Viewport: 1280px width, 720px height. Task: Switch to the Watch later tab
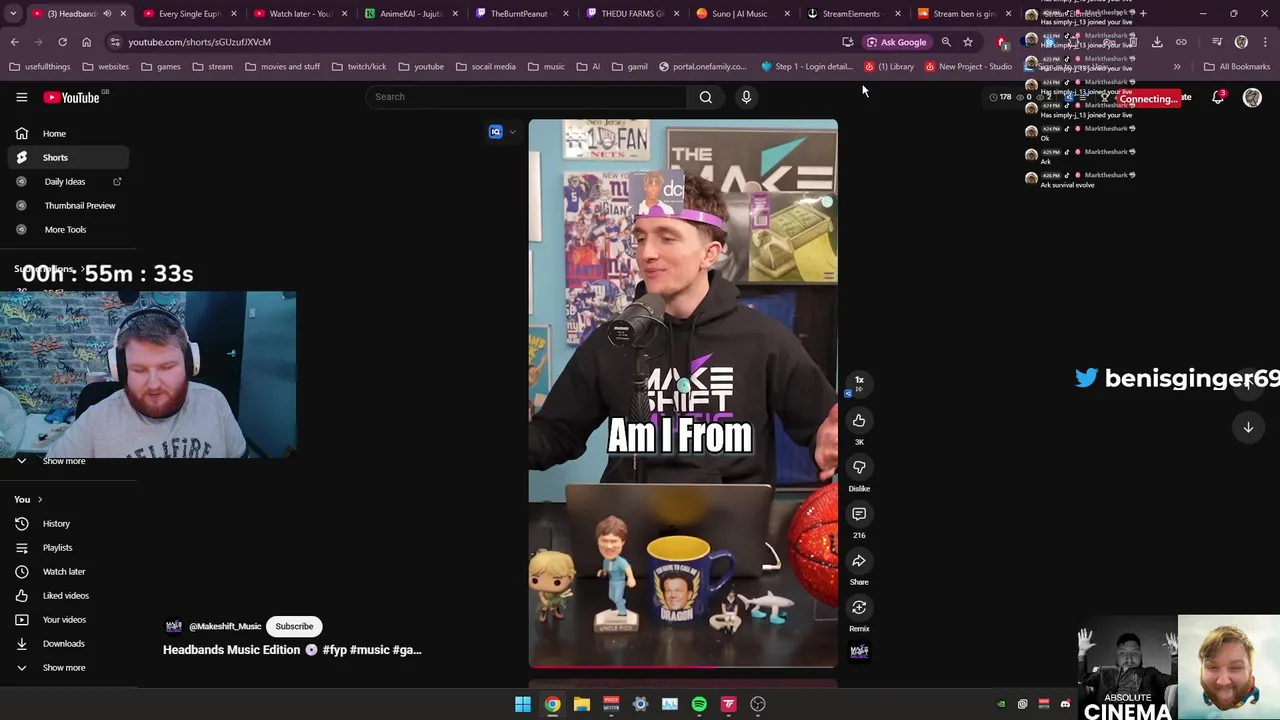[300, 14]
